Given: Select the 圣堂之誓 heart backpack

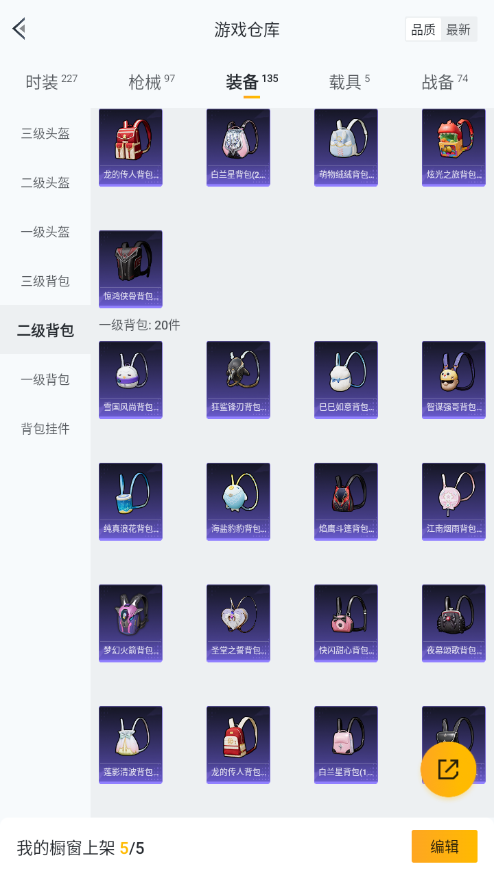Looking at the screenshot, I should point(238,623).
